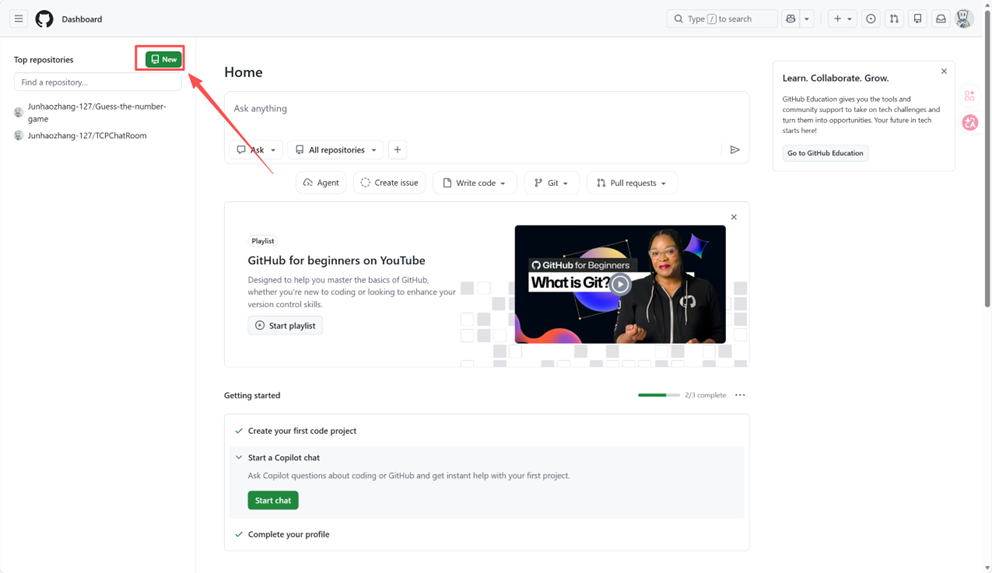Click the Create issue button
This screenshot has height=573, width=992.
[389, 183]
